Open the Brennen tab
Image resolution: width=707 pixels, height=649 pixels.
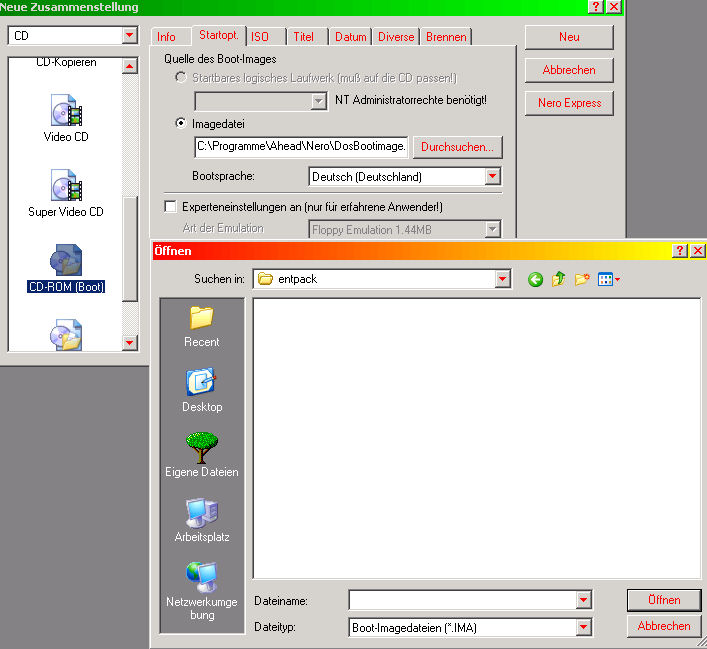(x=446, y=37)
